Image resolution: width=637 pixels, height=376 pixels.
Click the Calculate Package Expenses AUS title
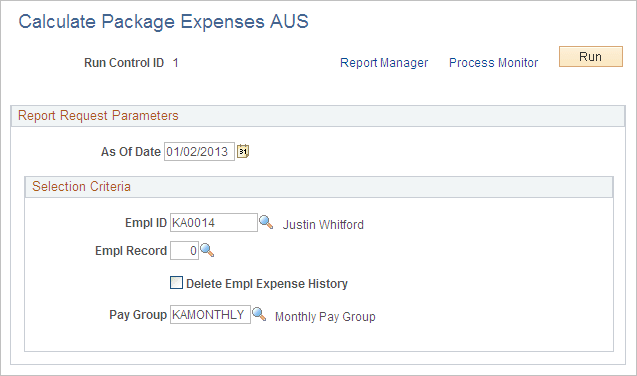pyautogui.click(x=163, y=22)
